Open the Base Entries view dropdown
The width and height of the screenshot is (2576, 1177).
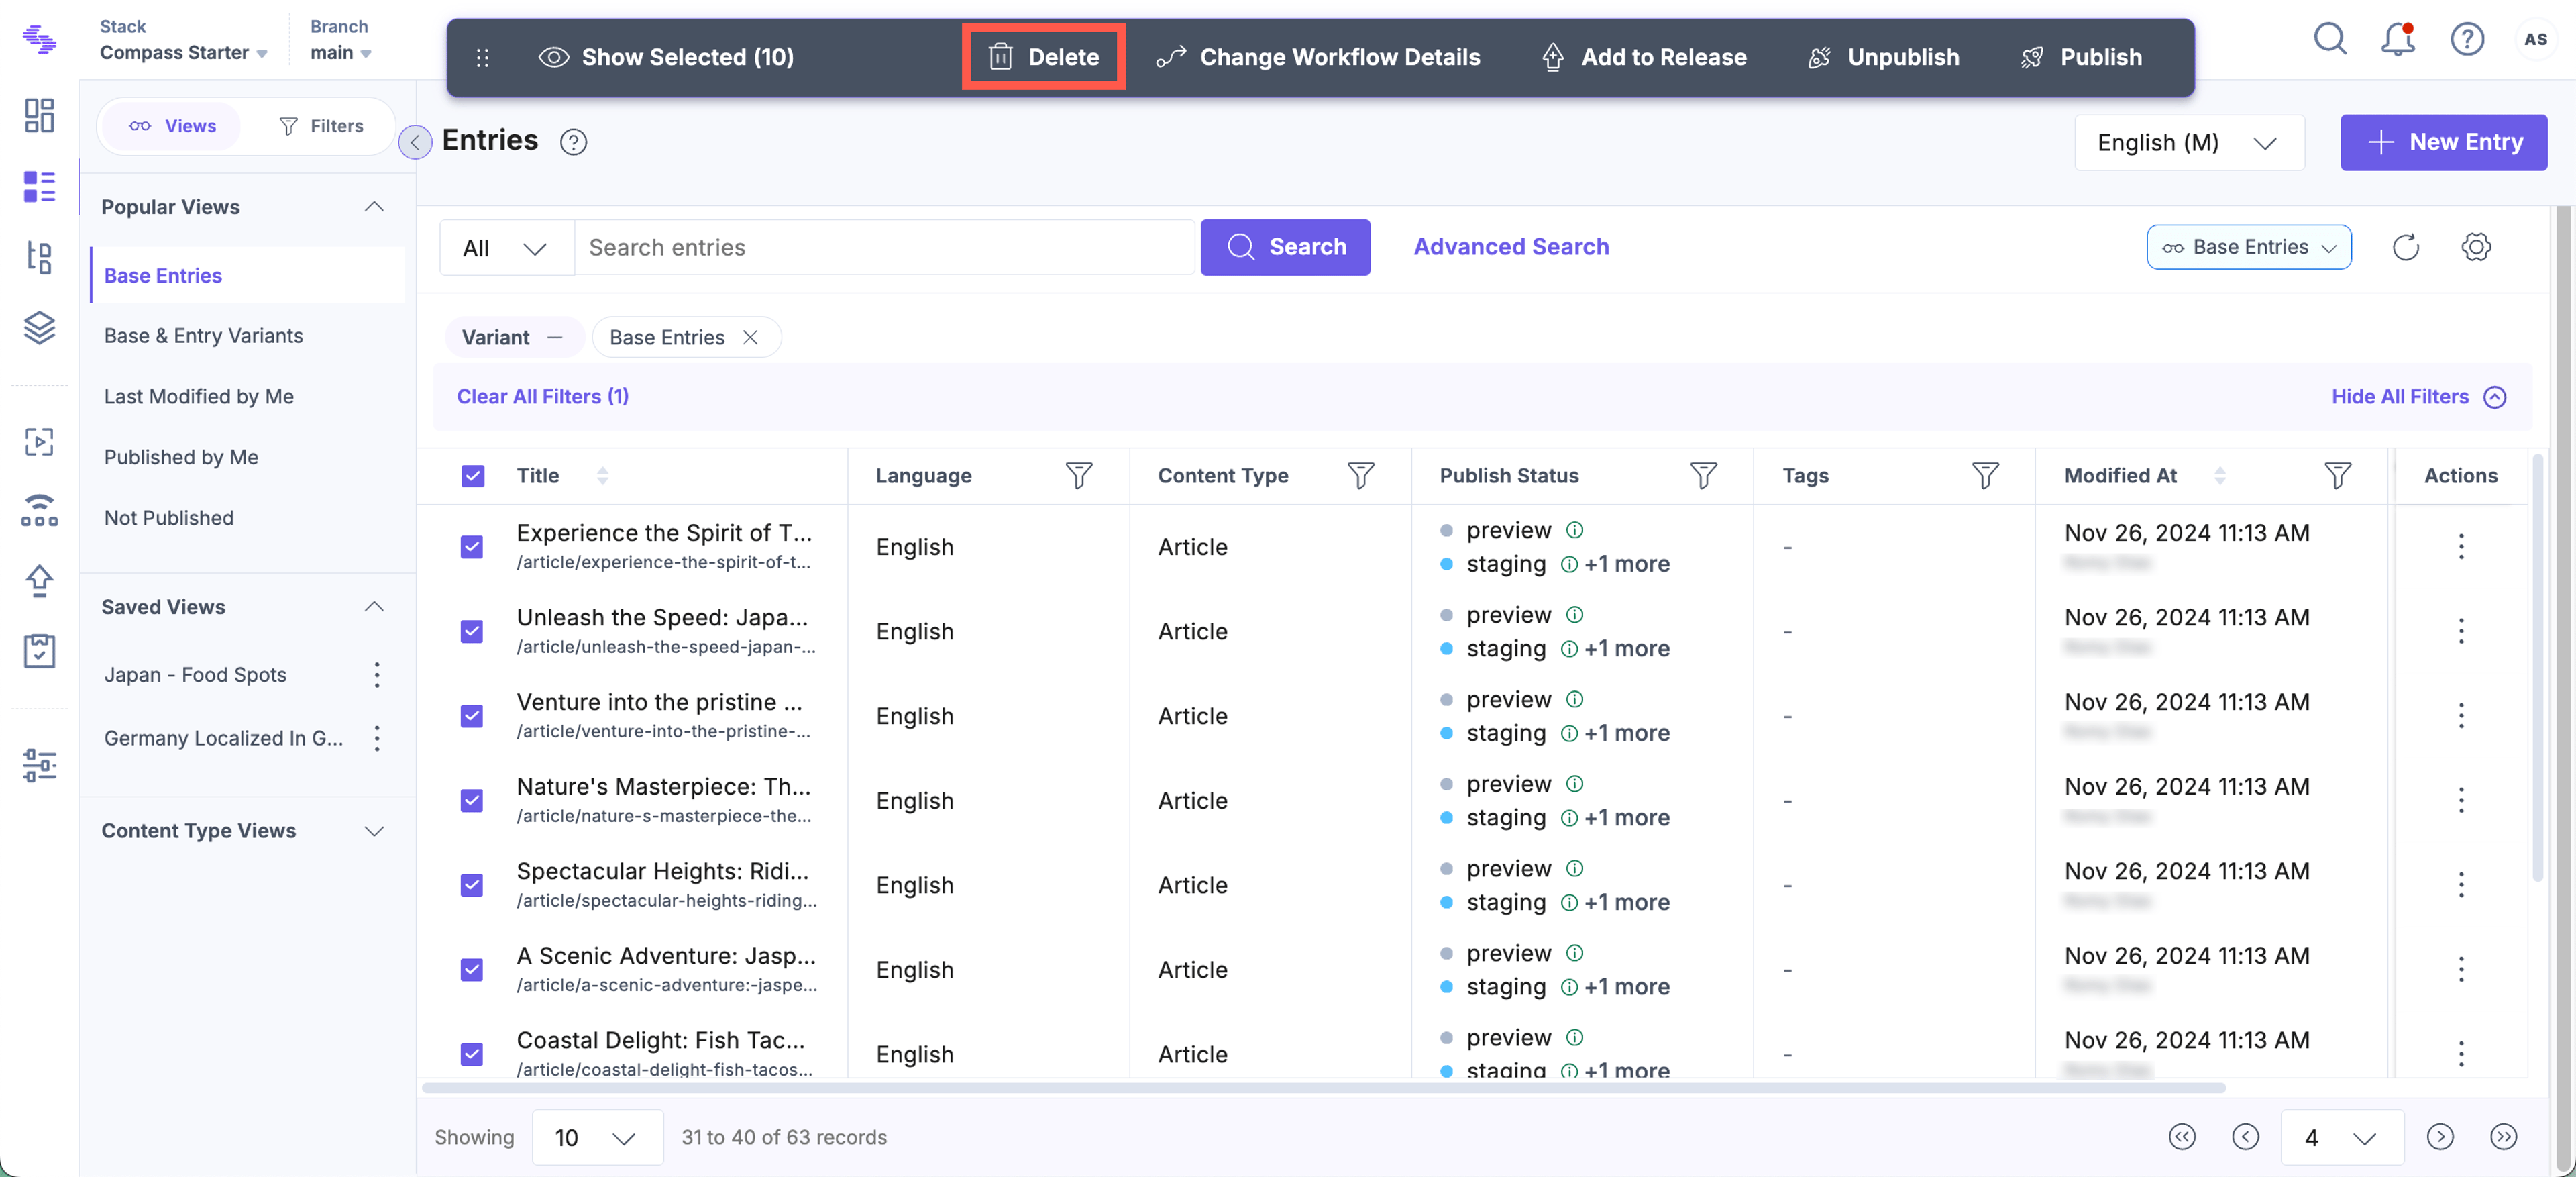pos(2248,247)
